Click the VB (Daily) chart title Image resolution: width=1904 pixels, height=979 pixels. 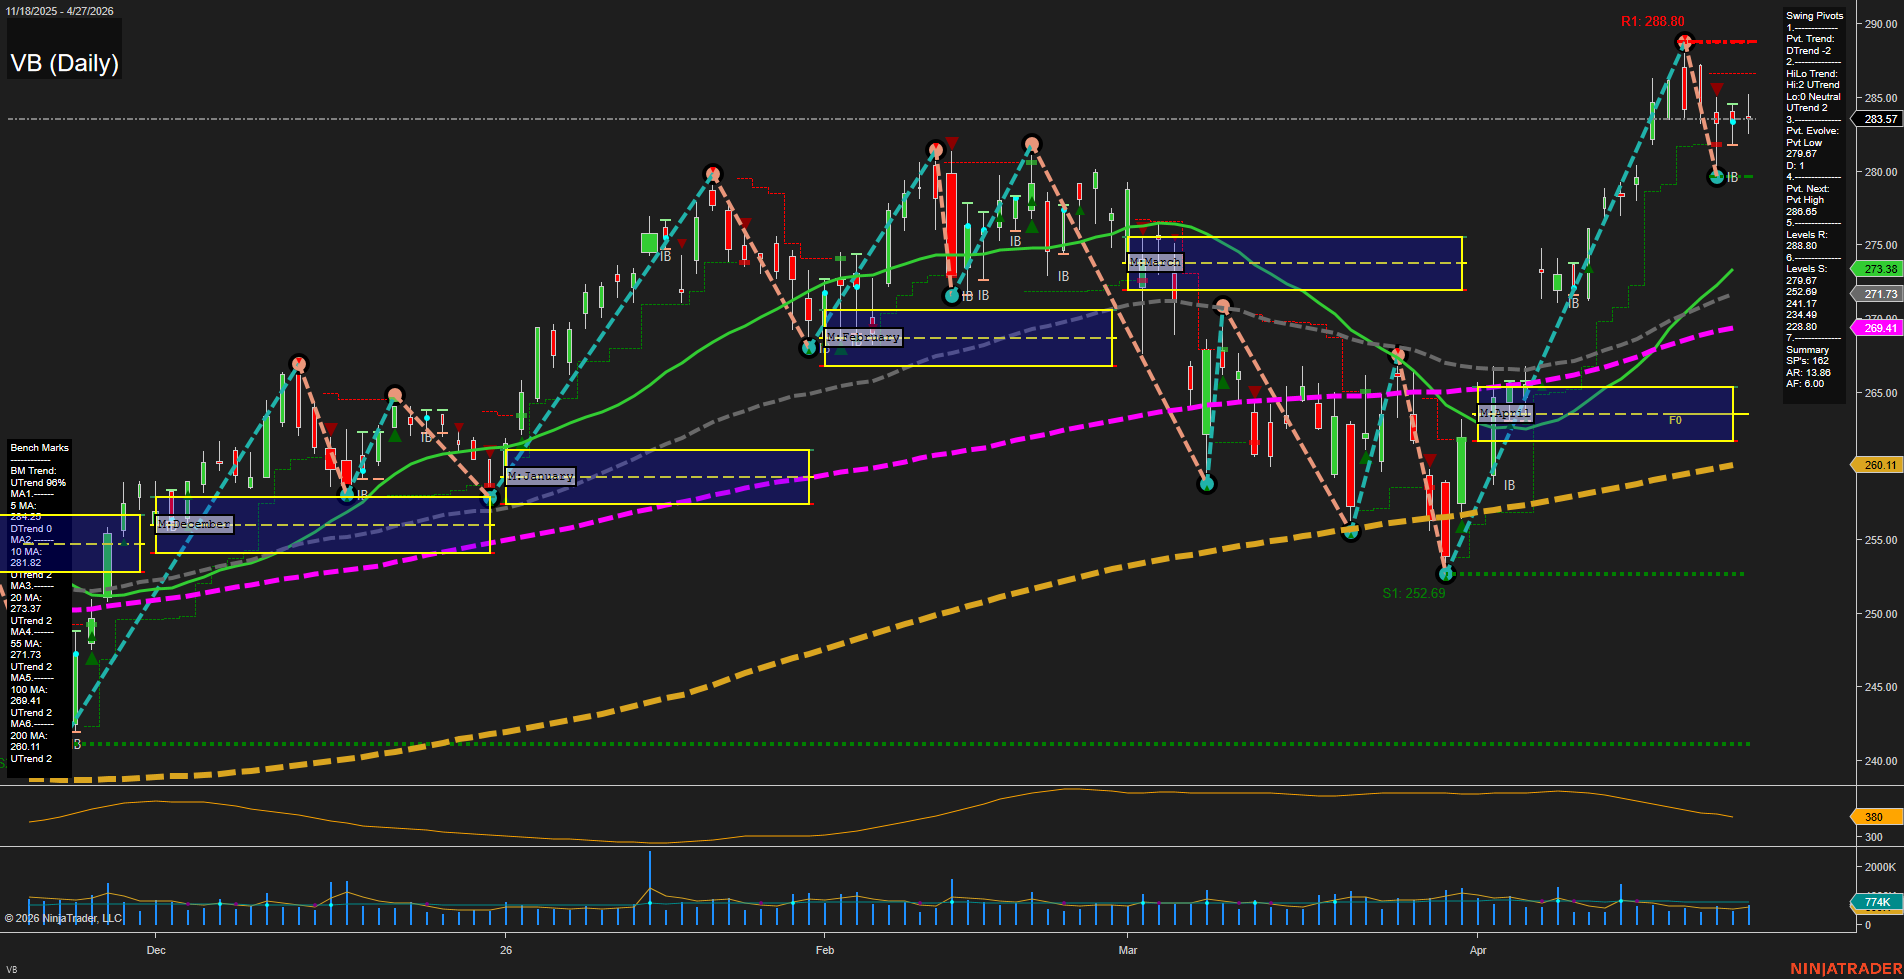click(64, 63)
